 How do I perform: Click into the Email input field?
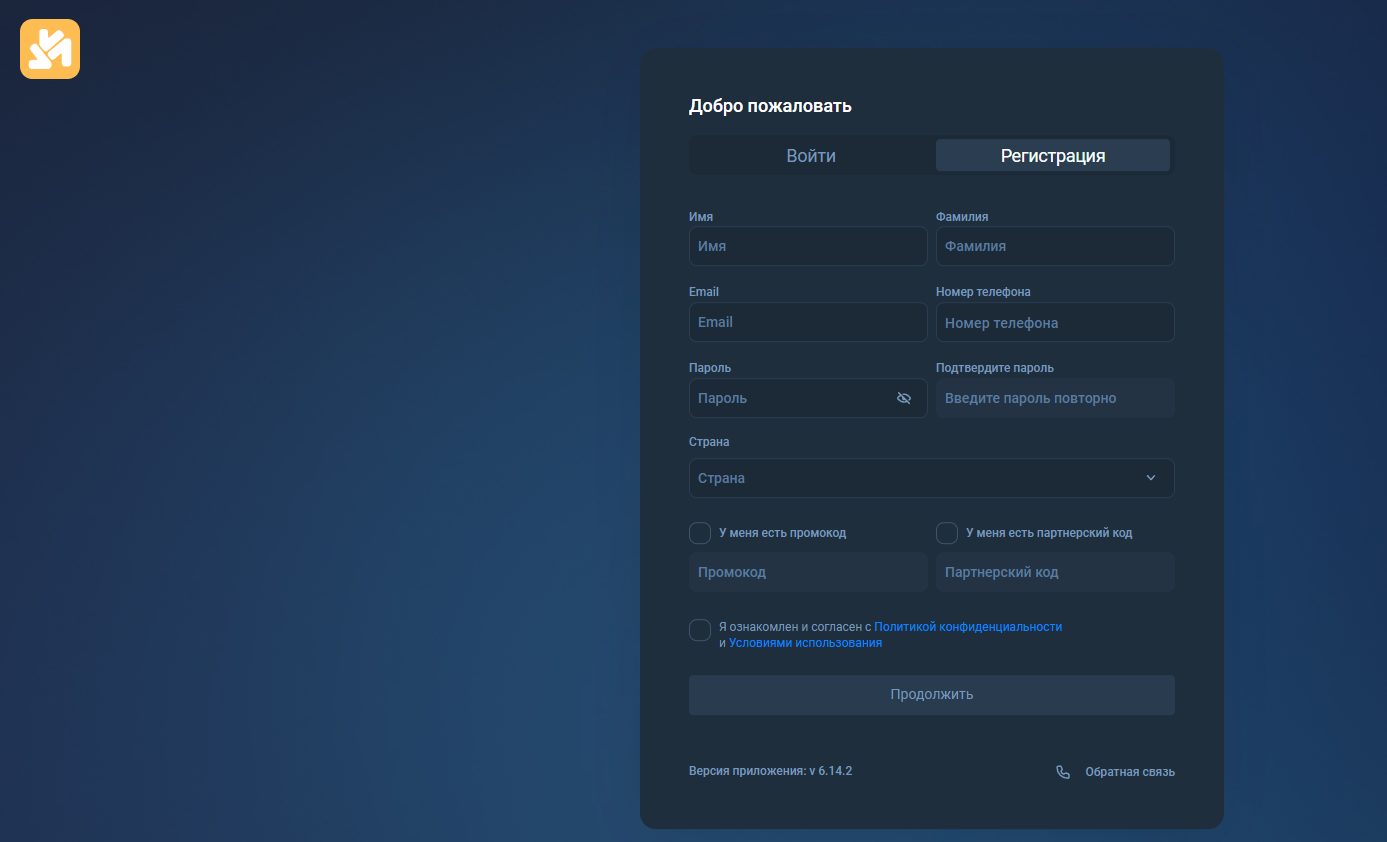point(808,322)
